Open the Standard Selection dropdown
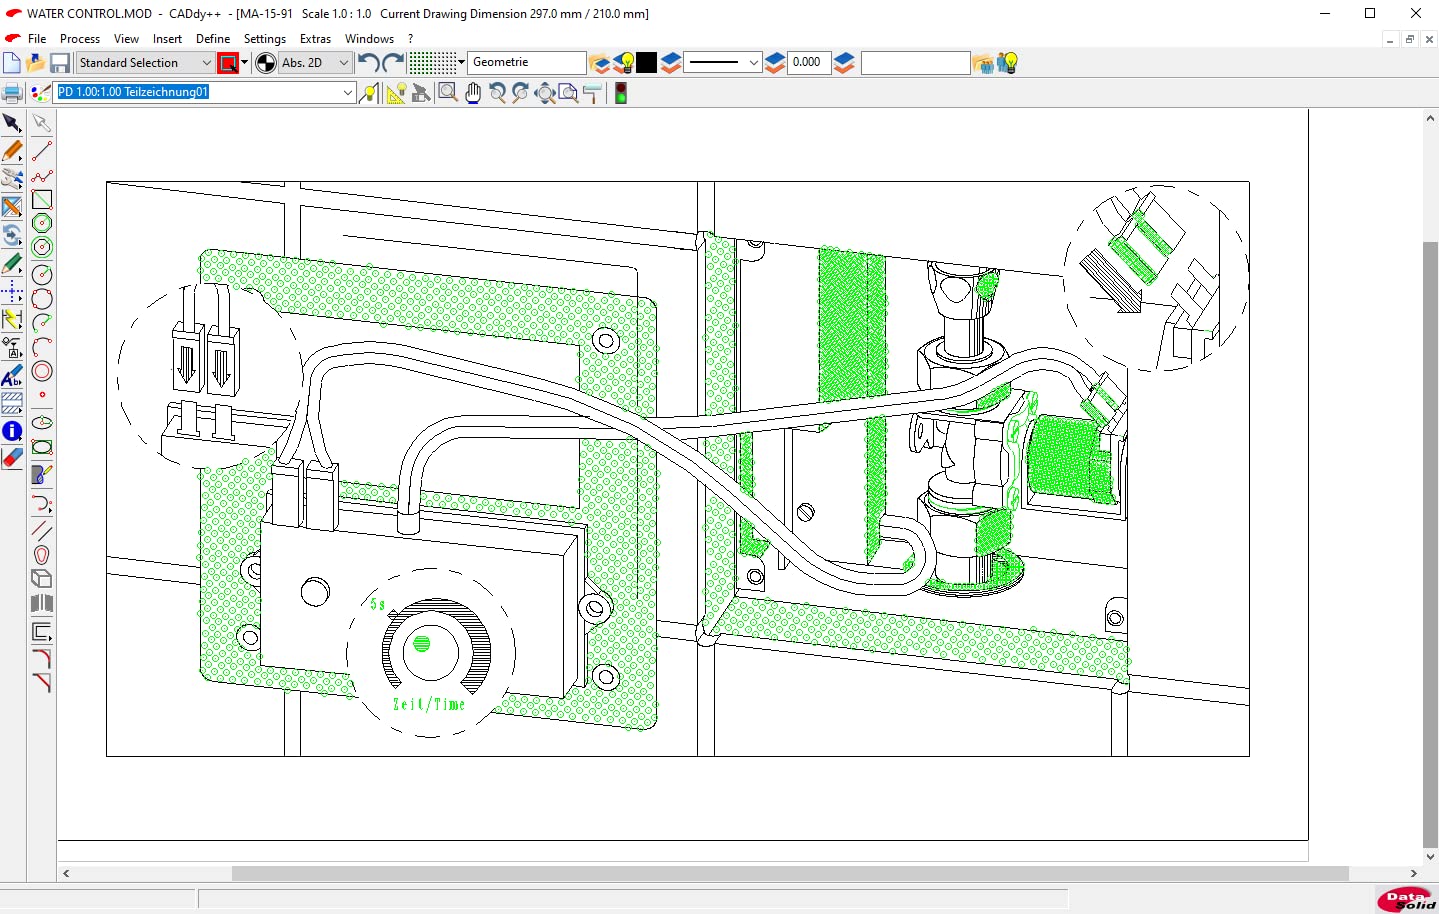1439x914 pixels. click(x=205, y=62)
